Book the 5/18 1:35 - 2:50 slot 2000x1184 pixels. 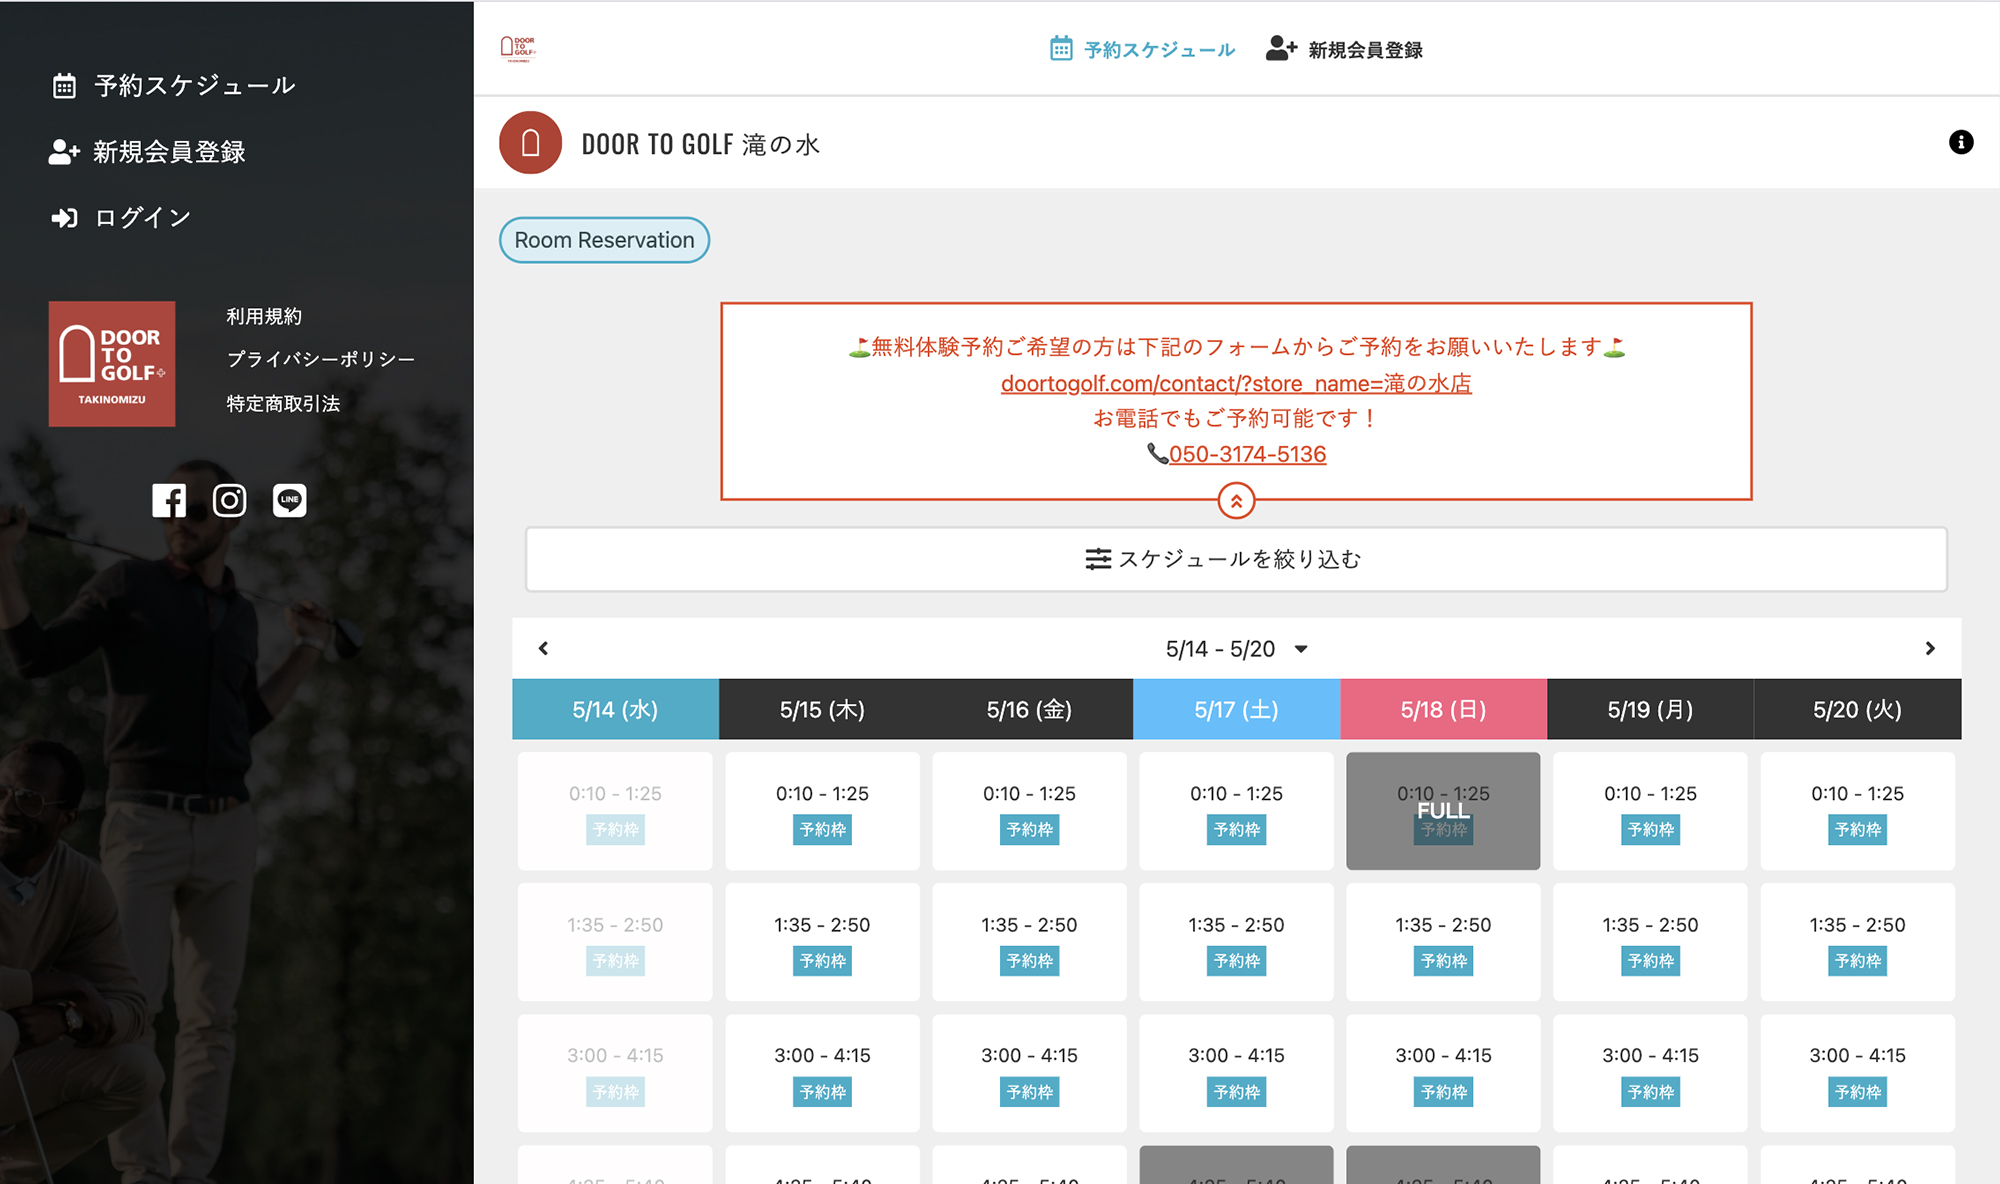pos(1443,942)
